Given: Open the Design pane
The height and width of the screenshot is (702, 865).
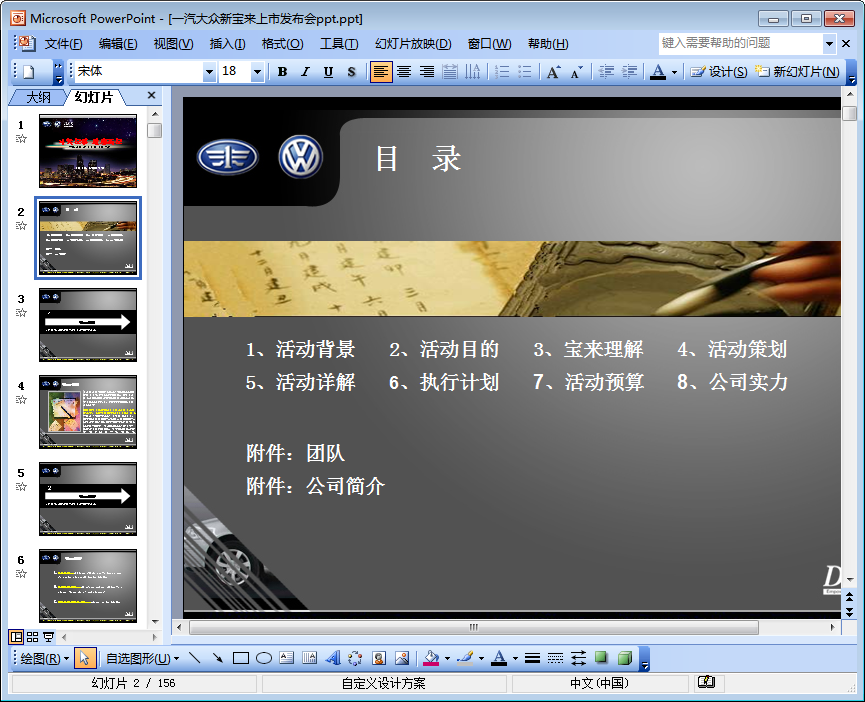Looking at the screenshot, I should pos(719,72).
